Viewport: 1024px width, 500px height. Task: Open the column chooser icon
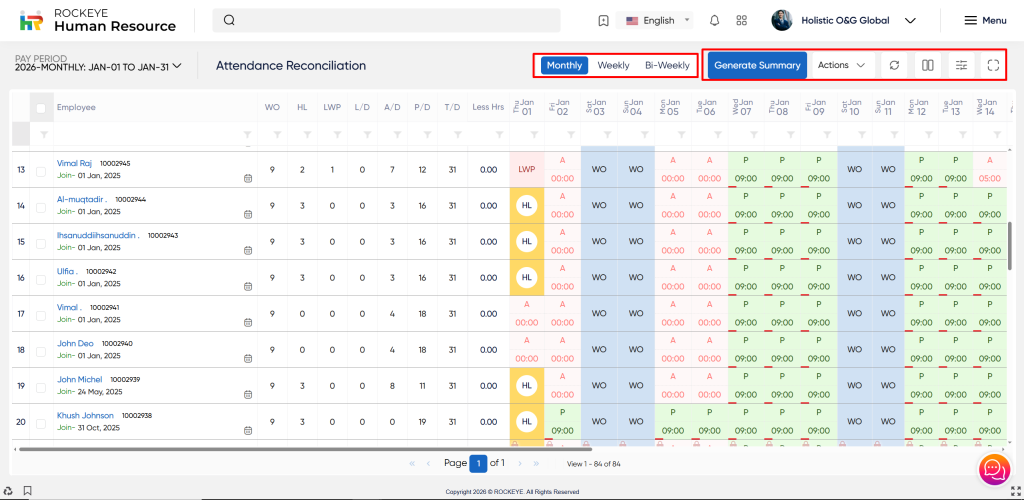(927, 65)
